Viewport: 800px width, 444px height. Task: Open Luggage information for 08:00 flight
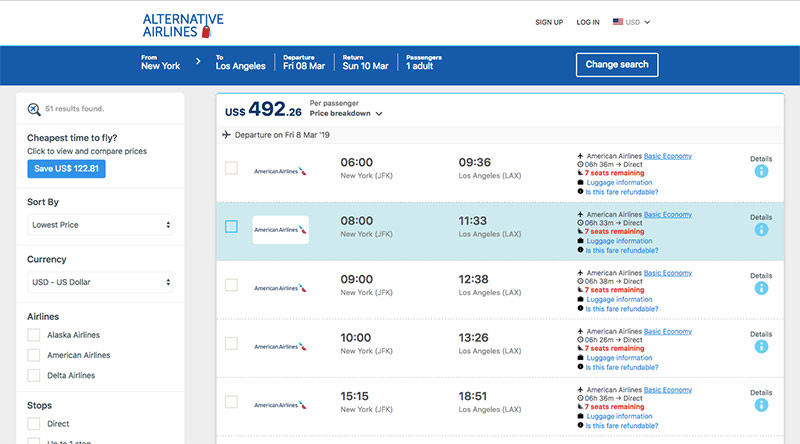tap(619, 241)
